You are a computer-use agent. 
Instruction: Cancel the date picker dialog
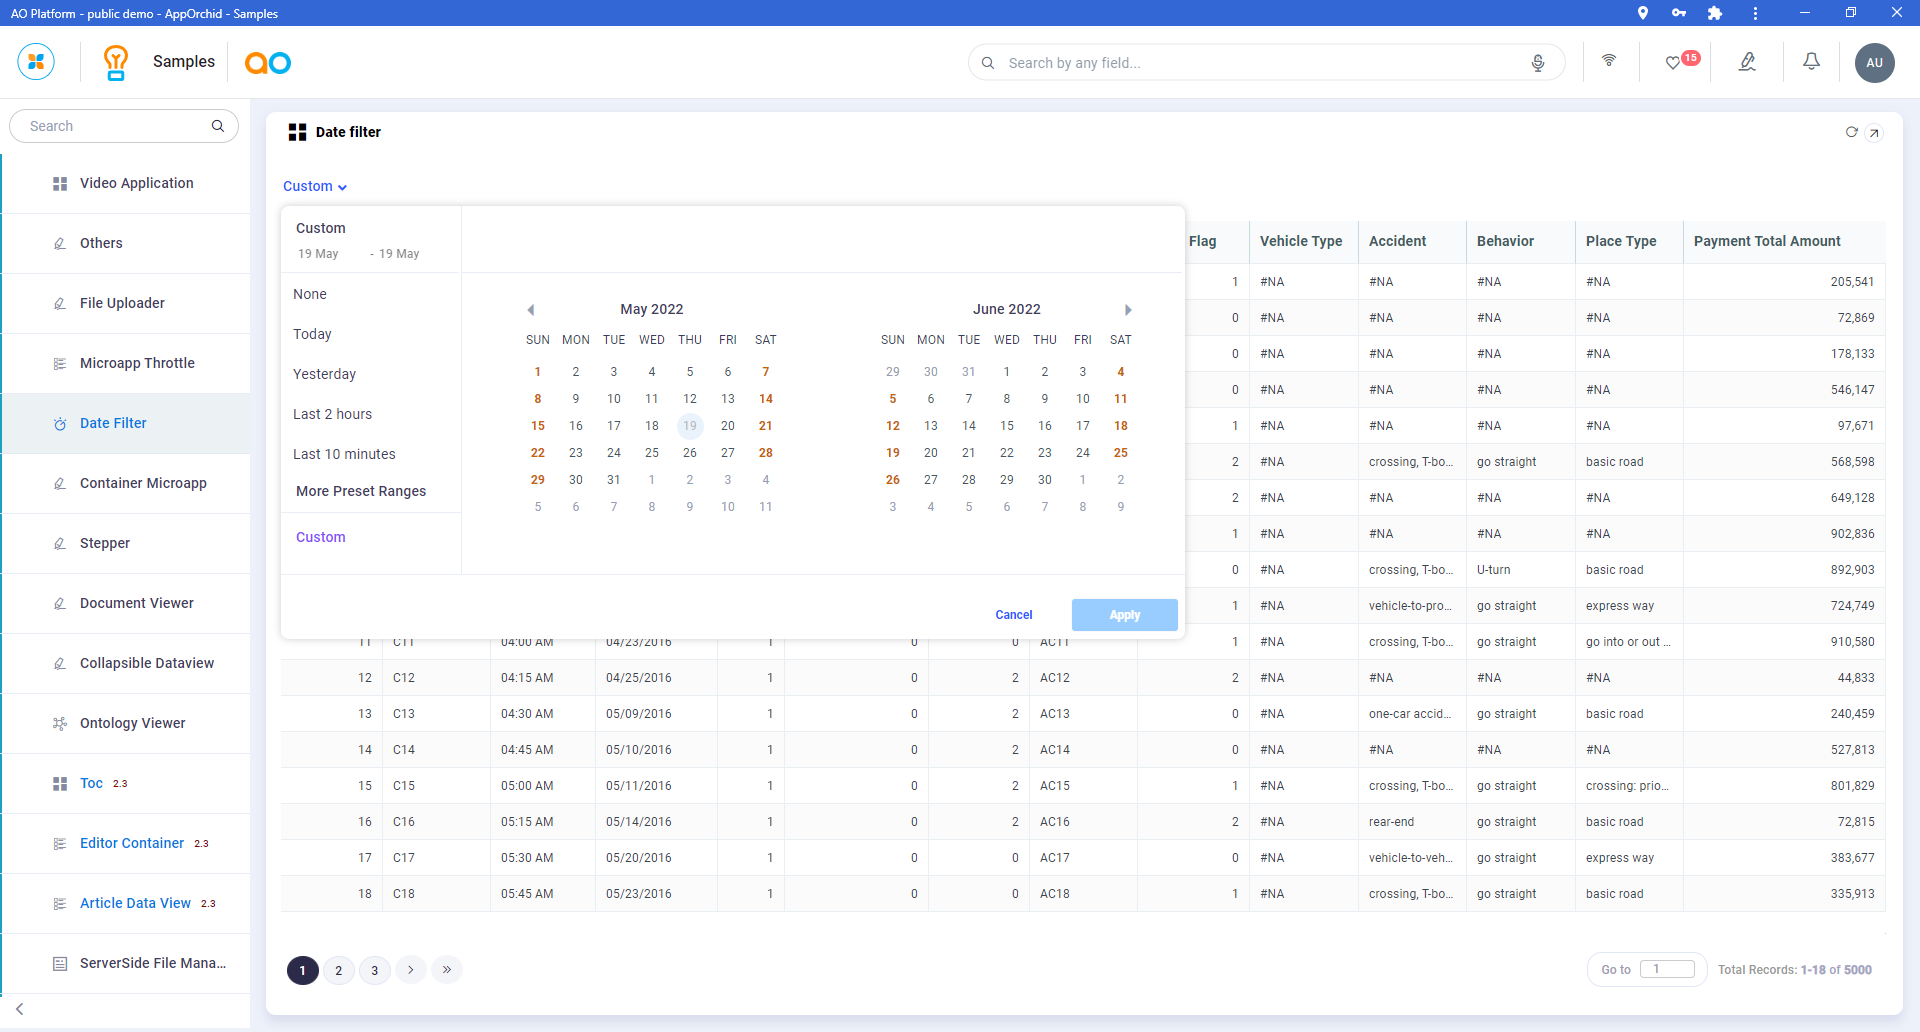1013,615
